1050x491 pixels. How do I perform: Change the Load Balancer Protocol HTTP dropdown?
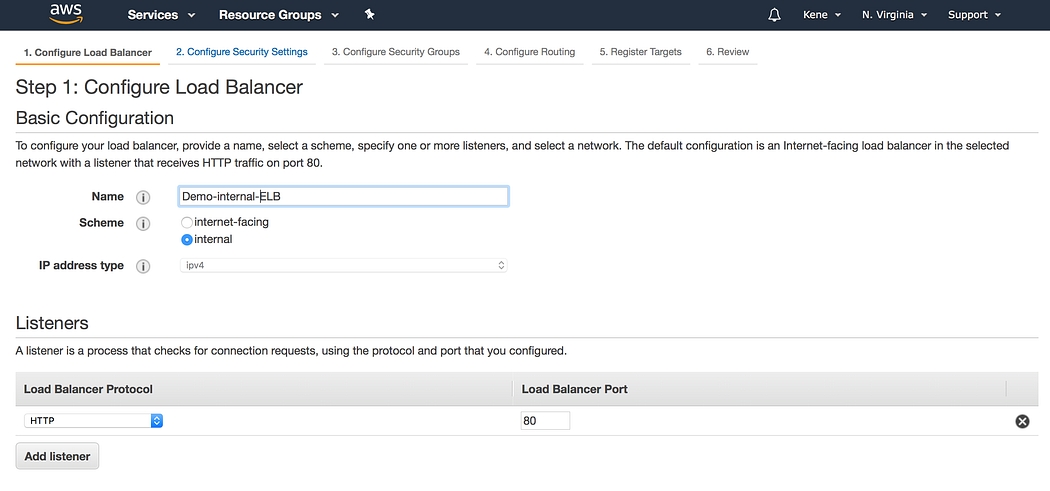coord(94,421)
